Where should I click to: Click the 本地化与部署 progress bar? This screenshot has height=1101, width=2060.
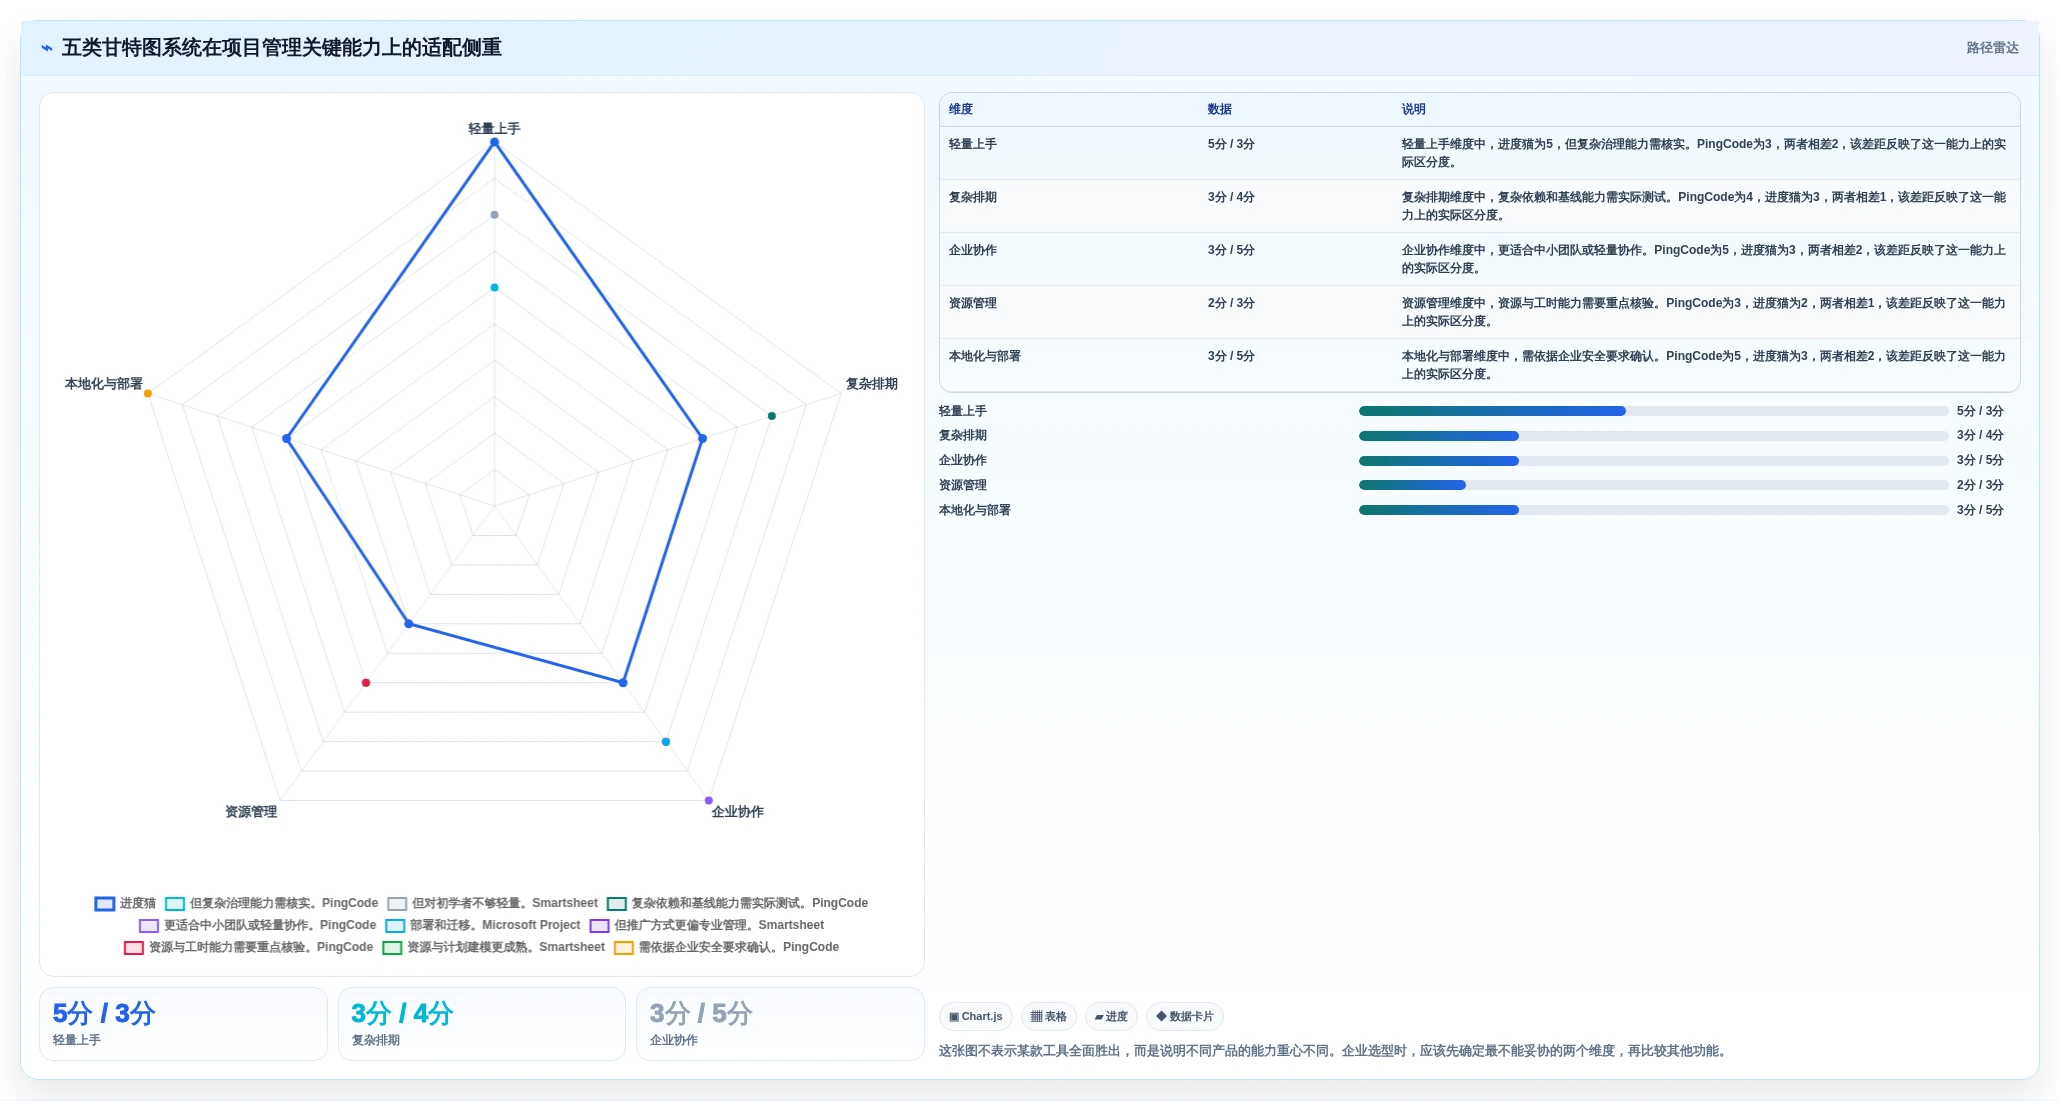[1653, 510]
